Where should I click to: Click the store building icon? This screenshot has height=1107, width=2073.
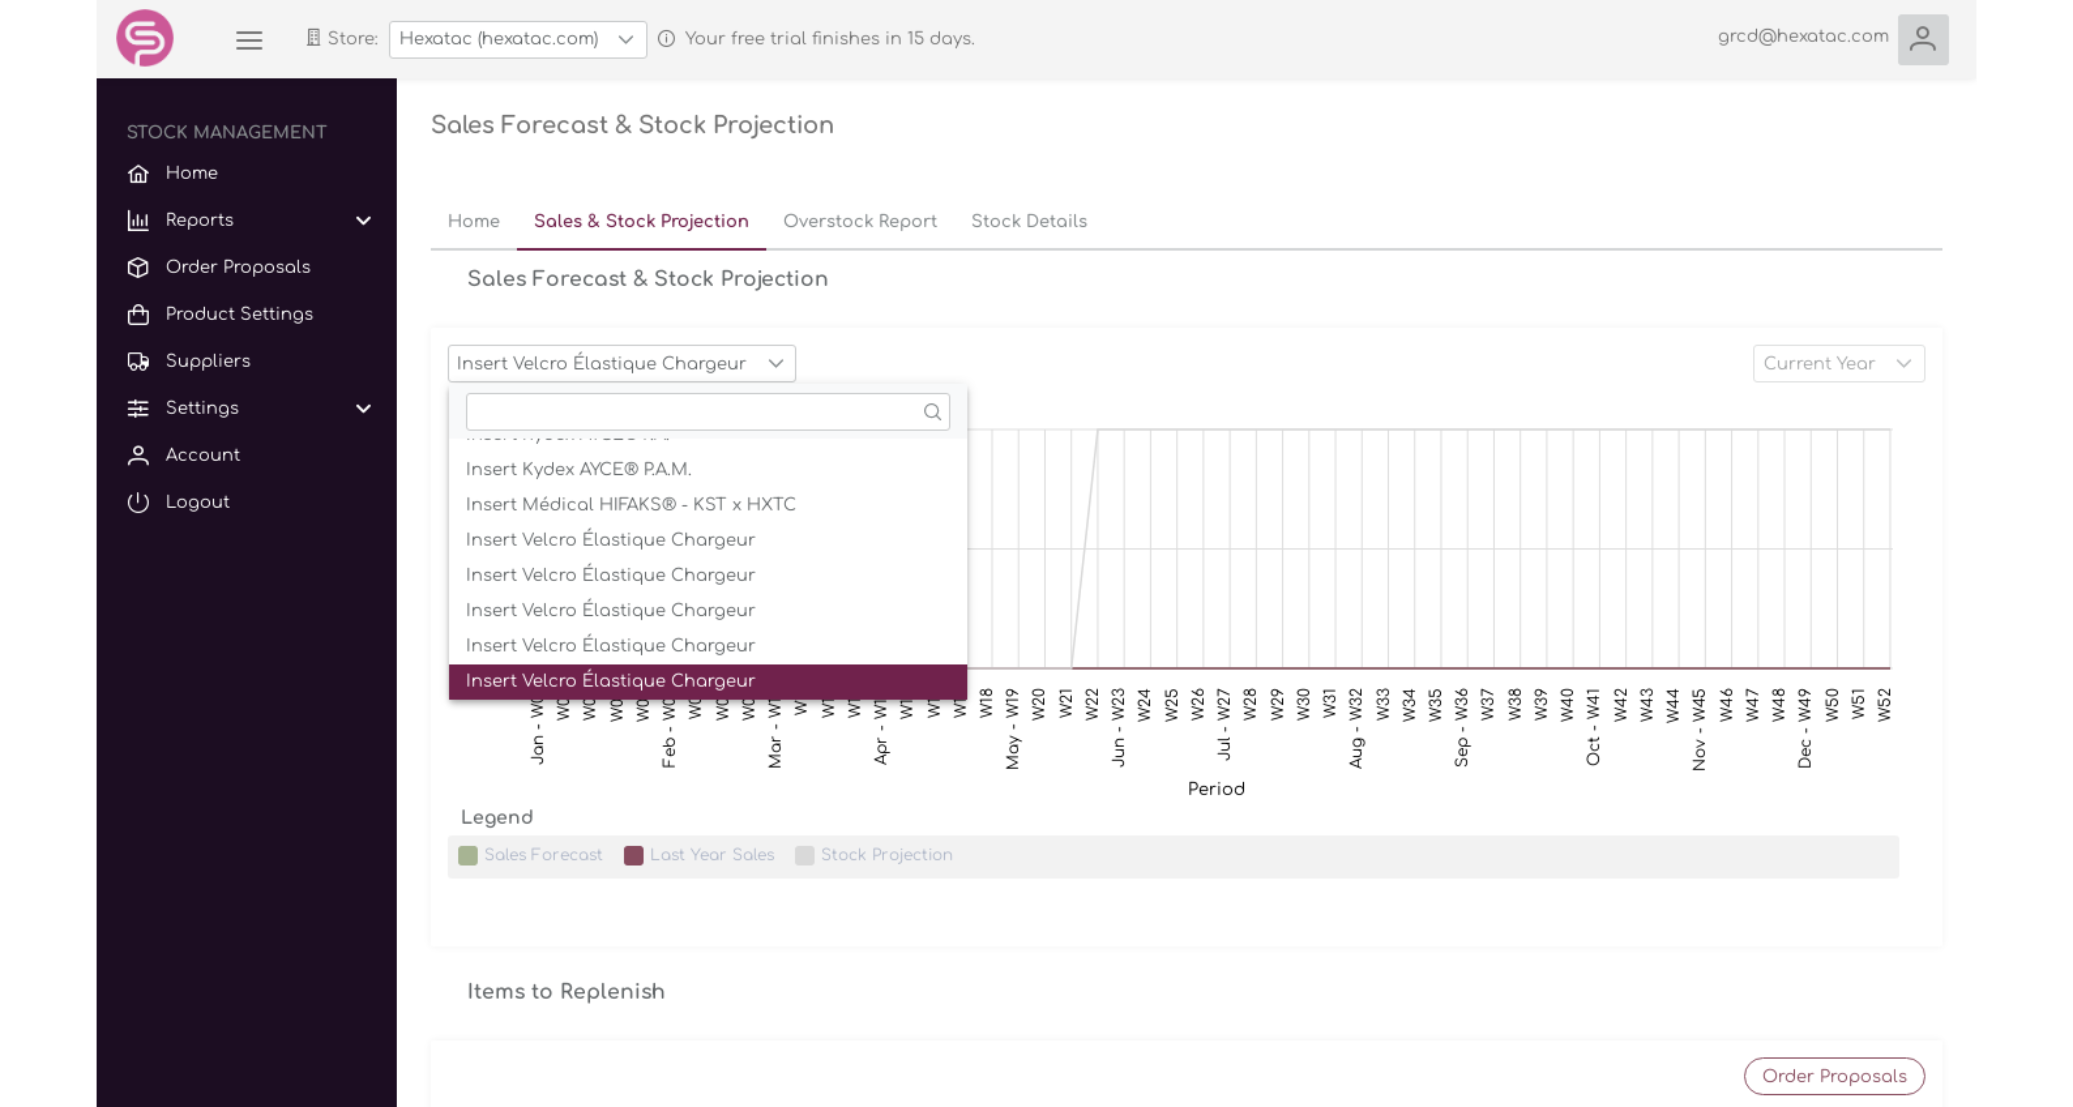point(313,38)
